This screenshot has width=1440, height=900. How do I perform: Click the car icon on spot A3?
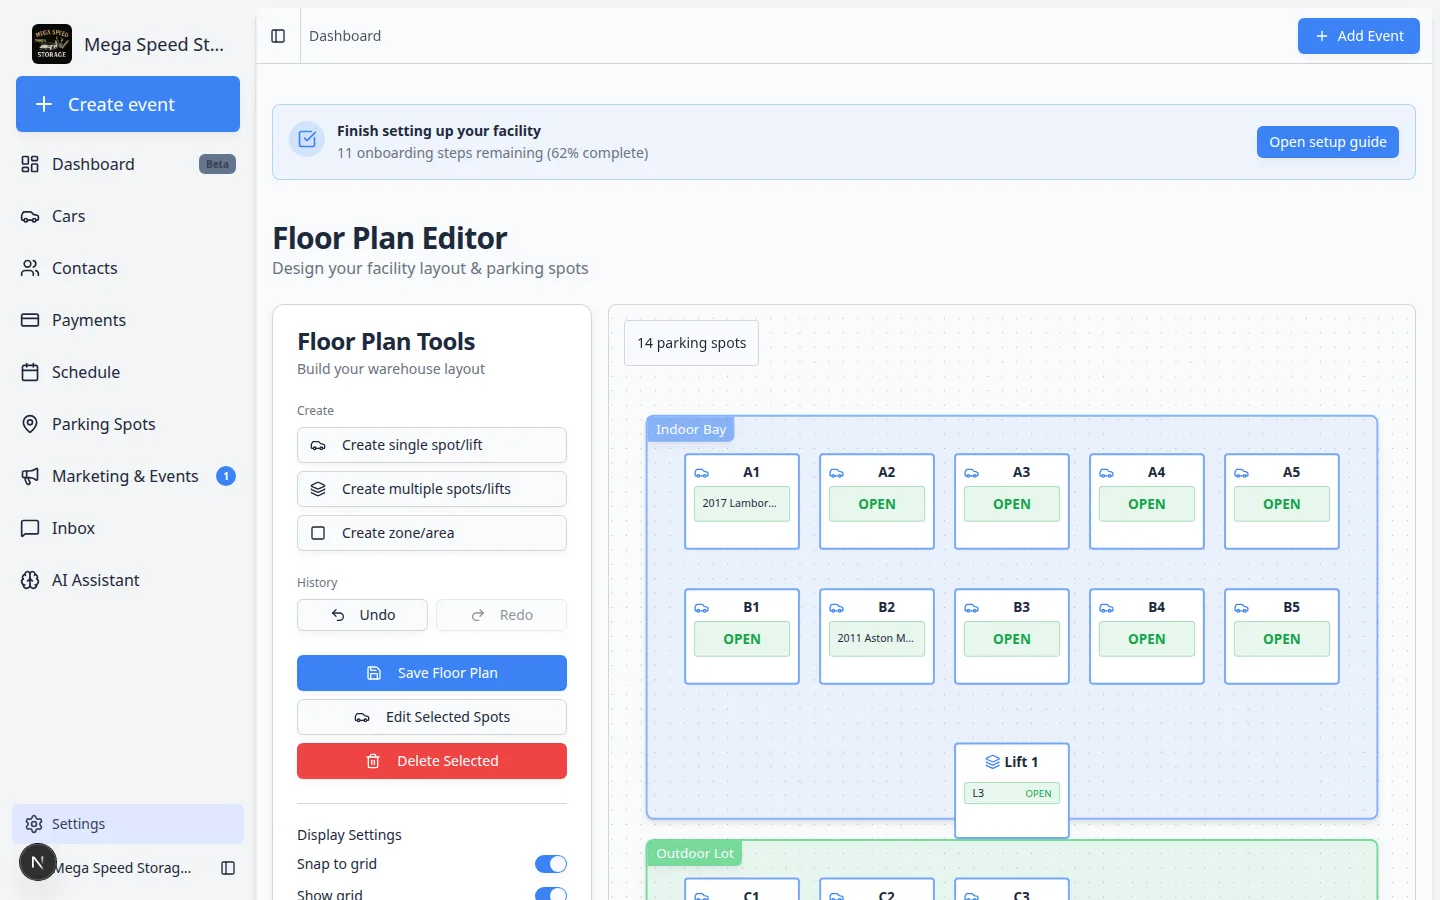[x=972, y=473]
